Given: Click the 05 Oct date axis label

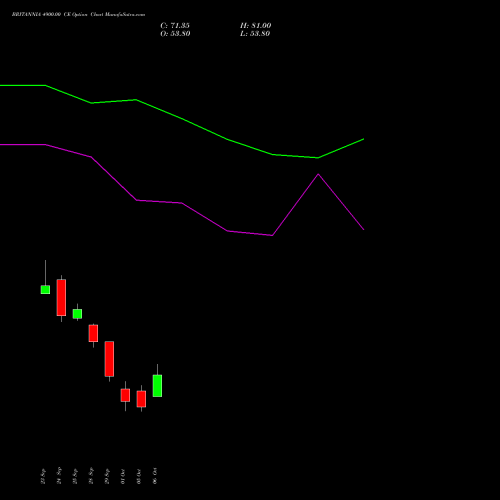Looking at the screenshot, I should [x=139, y=476].
